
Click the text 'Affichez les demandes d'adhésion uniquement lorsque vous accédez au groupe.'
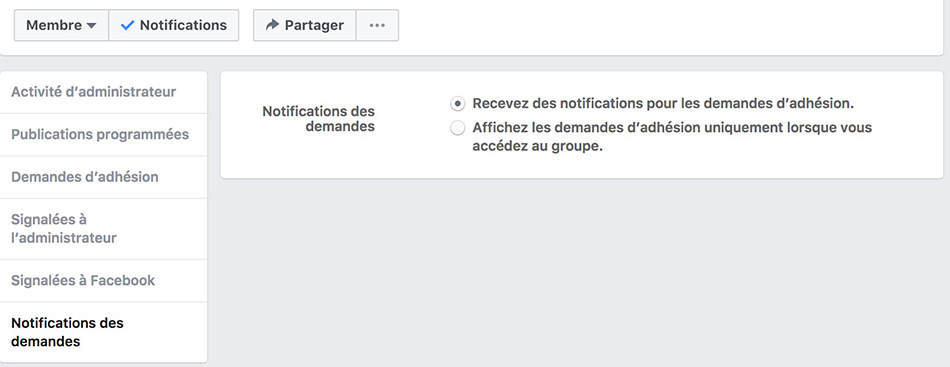(x=673, y=137)
